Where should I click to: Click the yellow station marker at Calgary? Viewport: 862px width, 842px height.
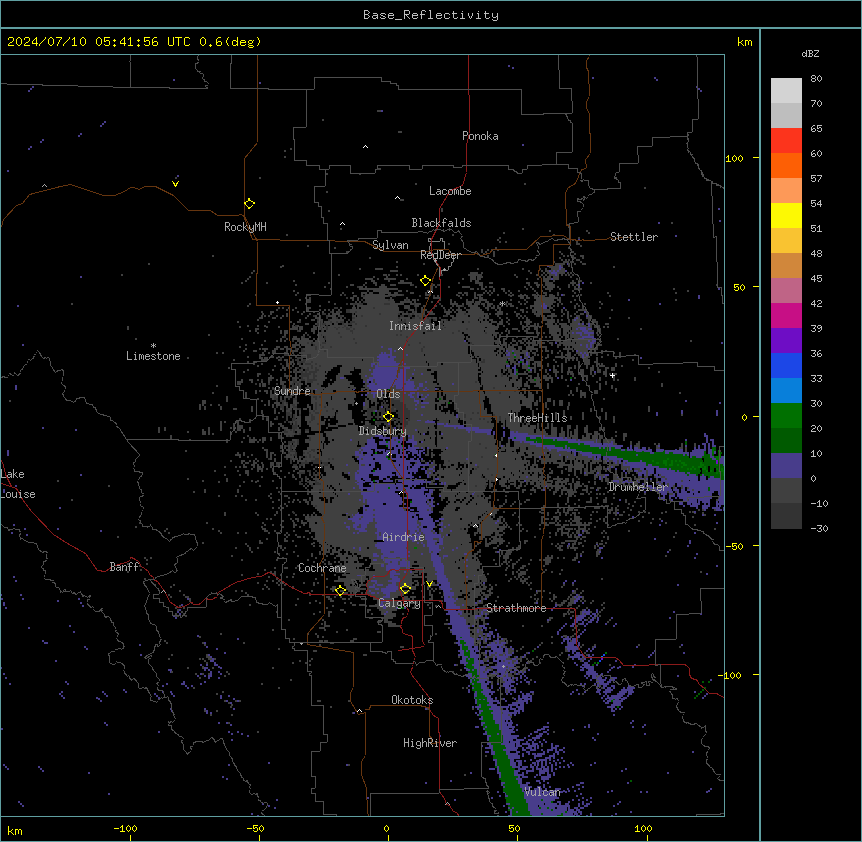point(405,589)
